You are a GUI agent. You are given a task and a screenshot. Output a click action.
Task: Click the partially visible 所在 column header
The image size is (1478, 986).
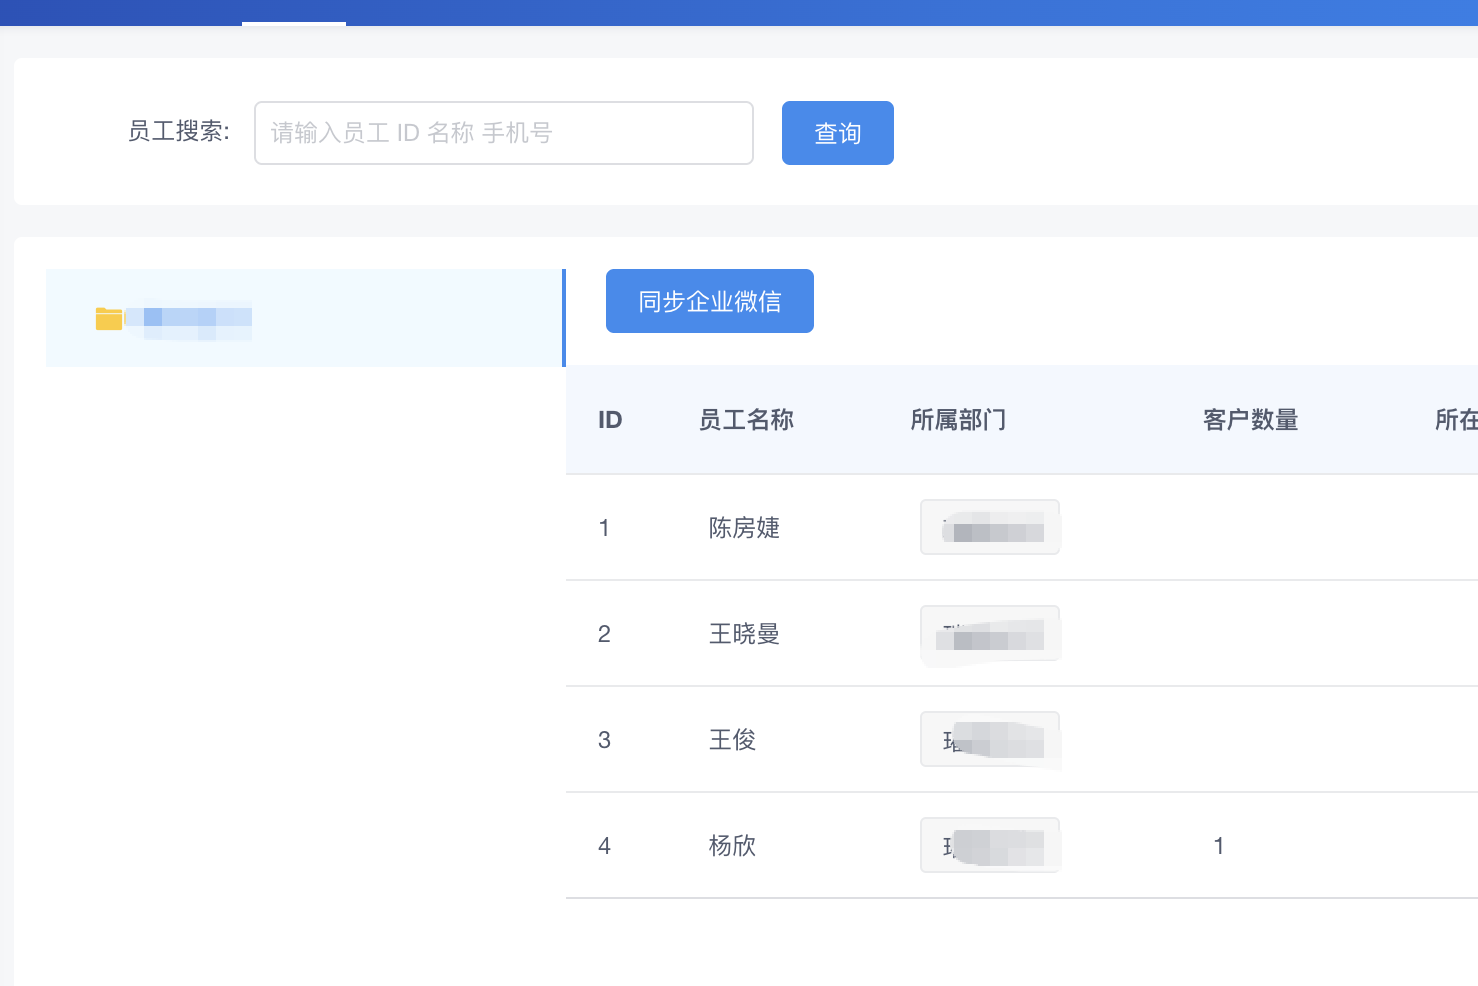click(x=1455, y=420)
